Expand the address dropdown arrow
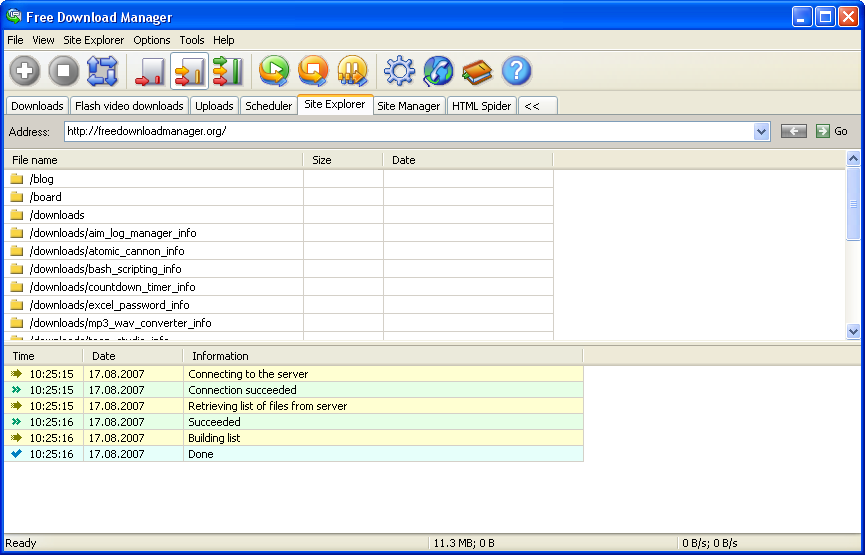The width and height of the screenshot is (865, 555). [762, 131]
